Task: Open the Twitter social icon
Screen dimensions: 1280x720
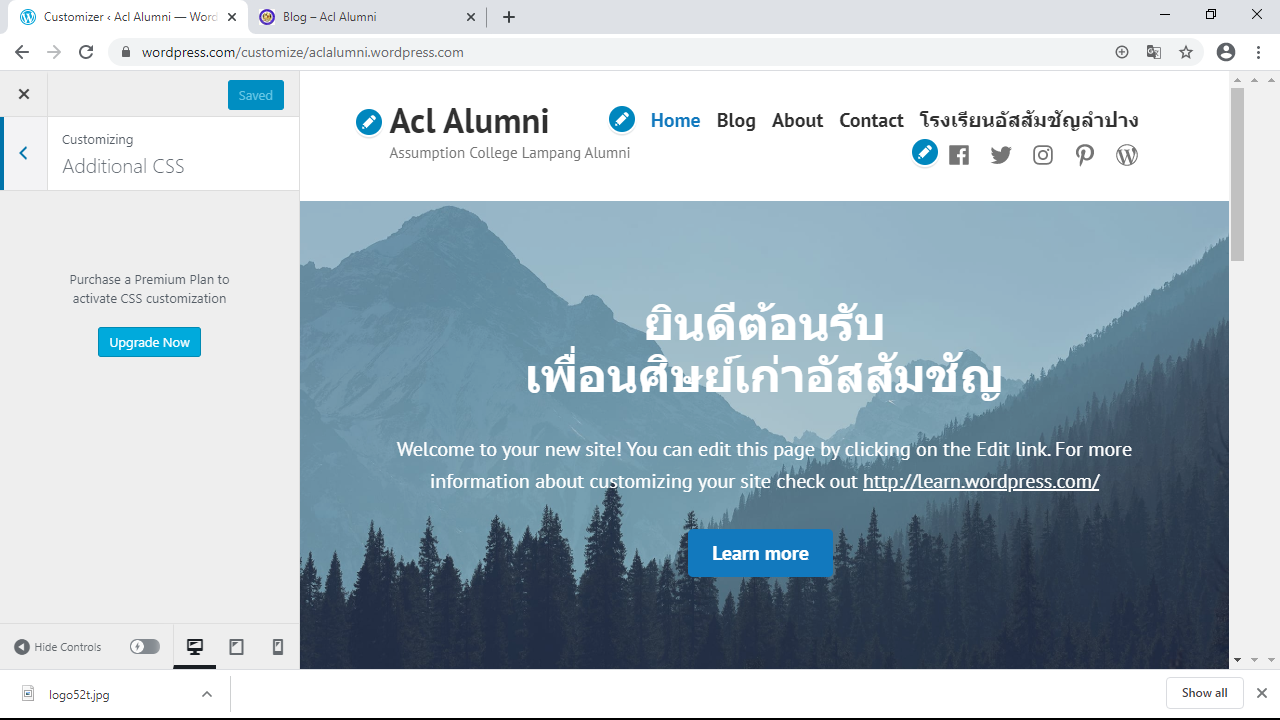Action: coord(1001,155)
